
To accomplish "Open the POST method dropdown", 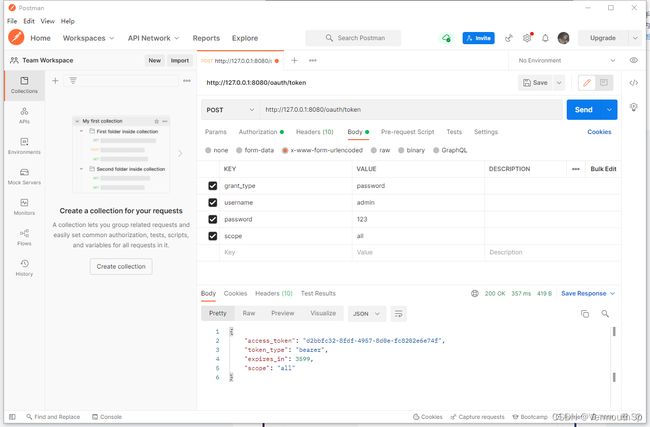I will click(x=230, y=110).
